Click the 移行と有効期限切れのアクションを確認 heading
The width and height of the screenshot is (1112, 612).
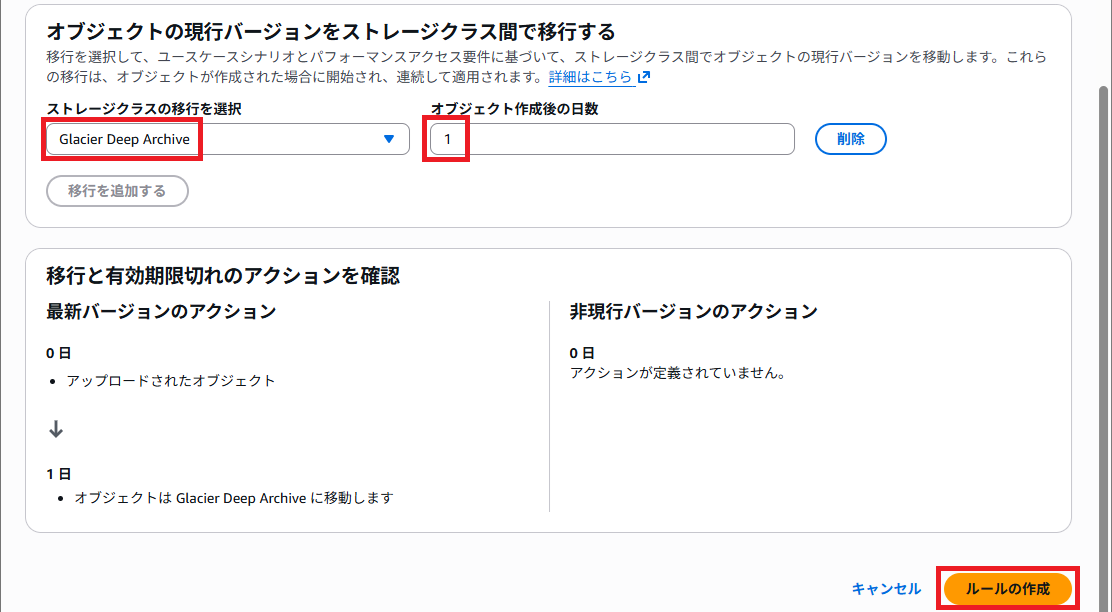pos(223,275)
